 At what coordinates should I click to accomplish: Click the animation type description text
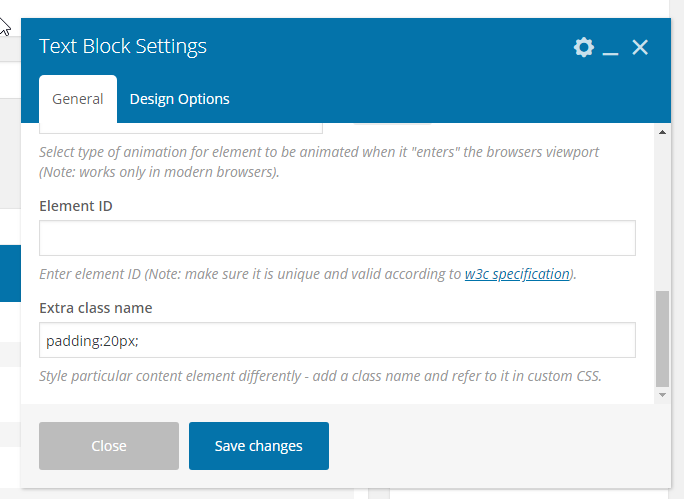tap(319, 162)
